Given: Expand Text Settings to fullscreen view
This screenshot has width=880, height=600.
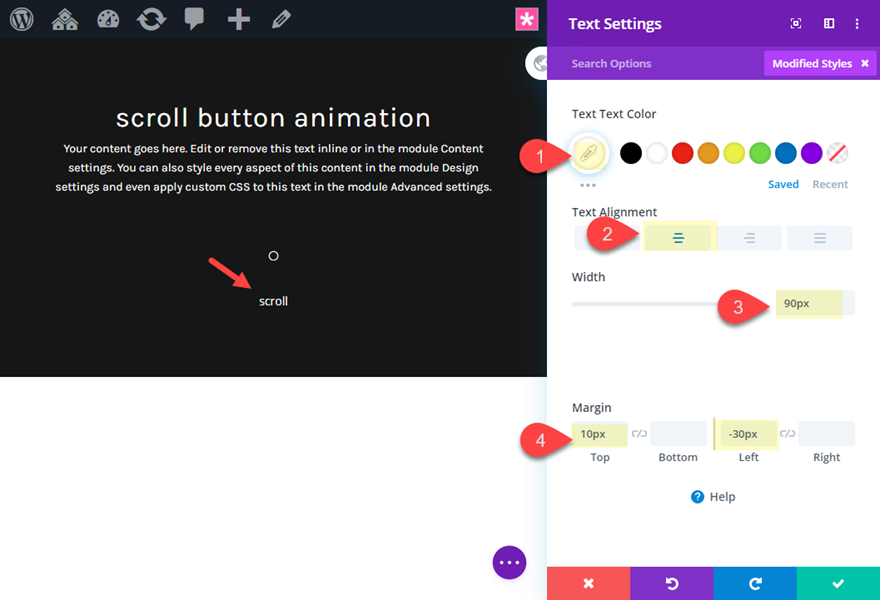Looking at the screenshot, I should pyautogui.click(x=795, y=23).
